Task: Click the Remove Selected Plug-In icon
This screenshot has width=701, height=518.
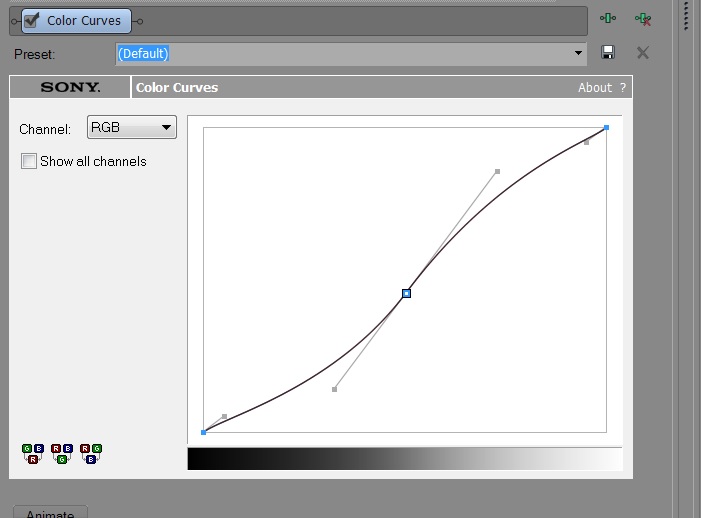Action: [643, 19]
